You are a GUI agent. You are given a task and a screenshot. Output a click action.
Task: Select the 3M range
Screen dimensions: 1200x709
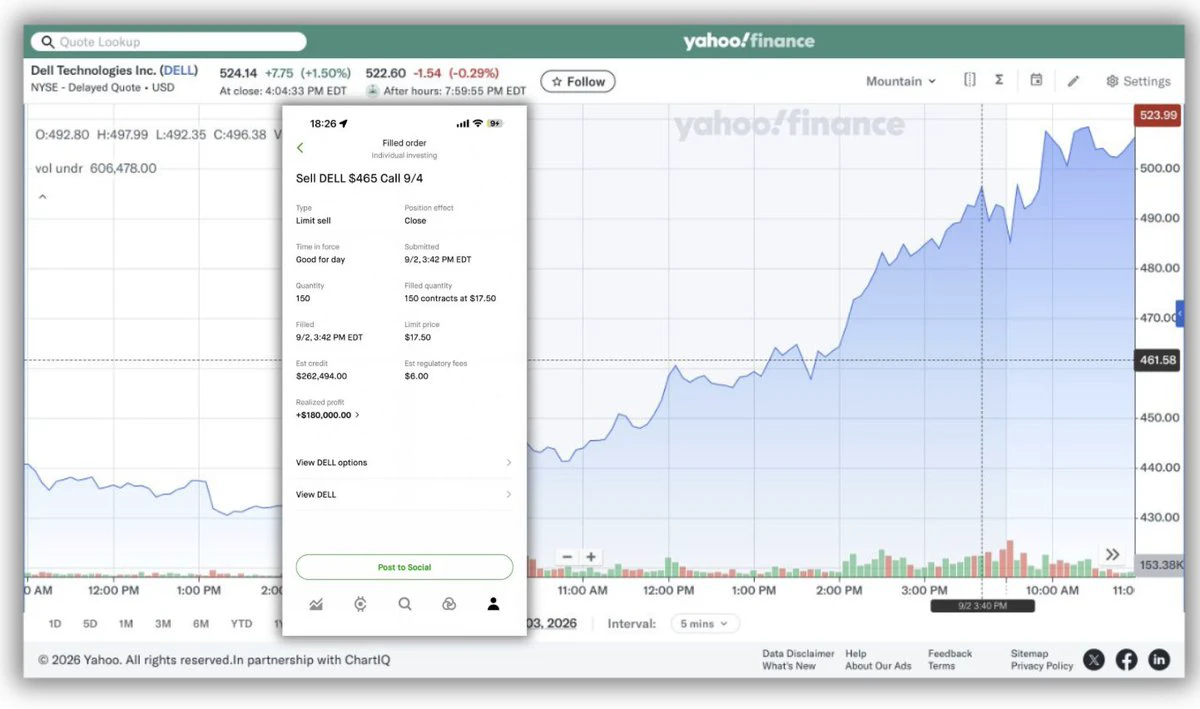pyautogui.click(x=163, y=624)
